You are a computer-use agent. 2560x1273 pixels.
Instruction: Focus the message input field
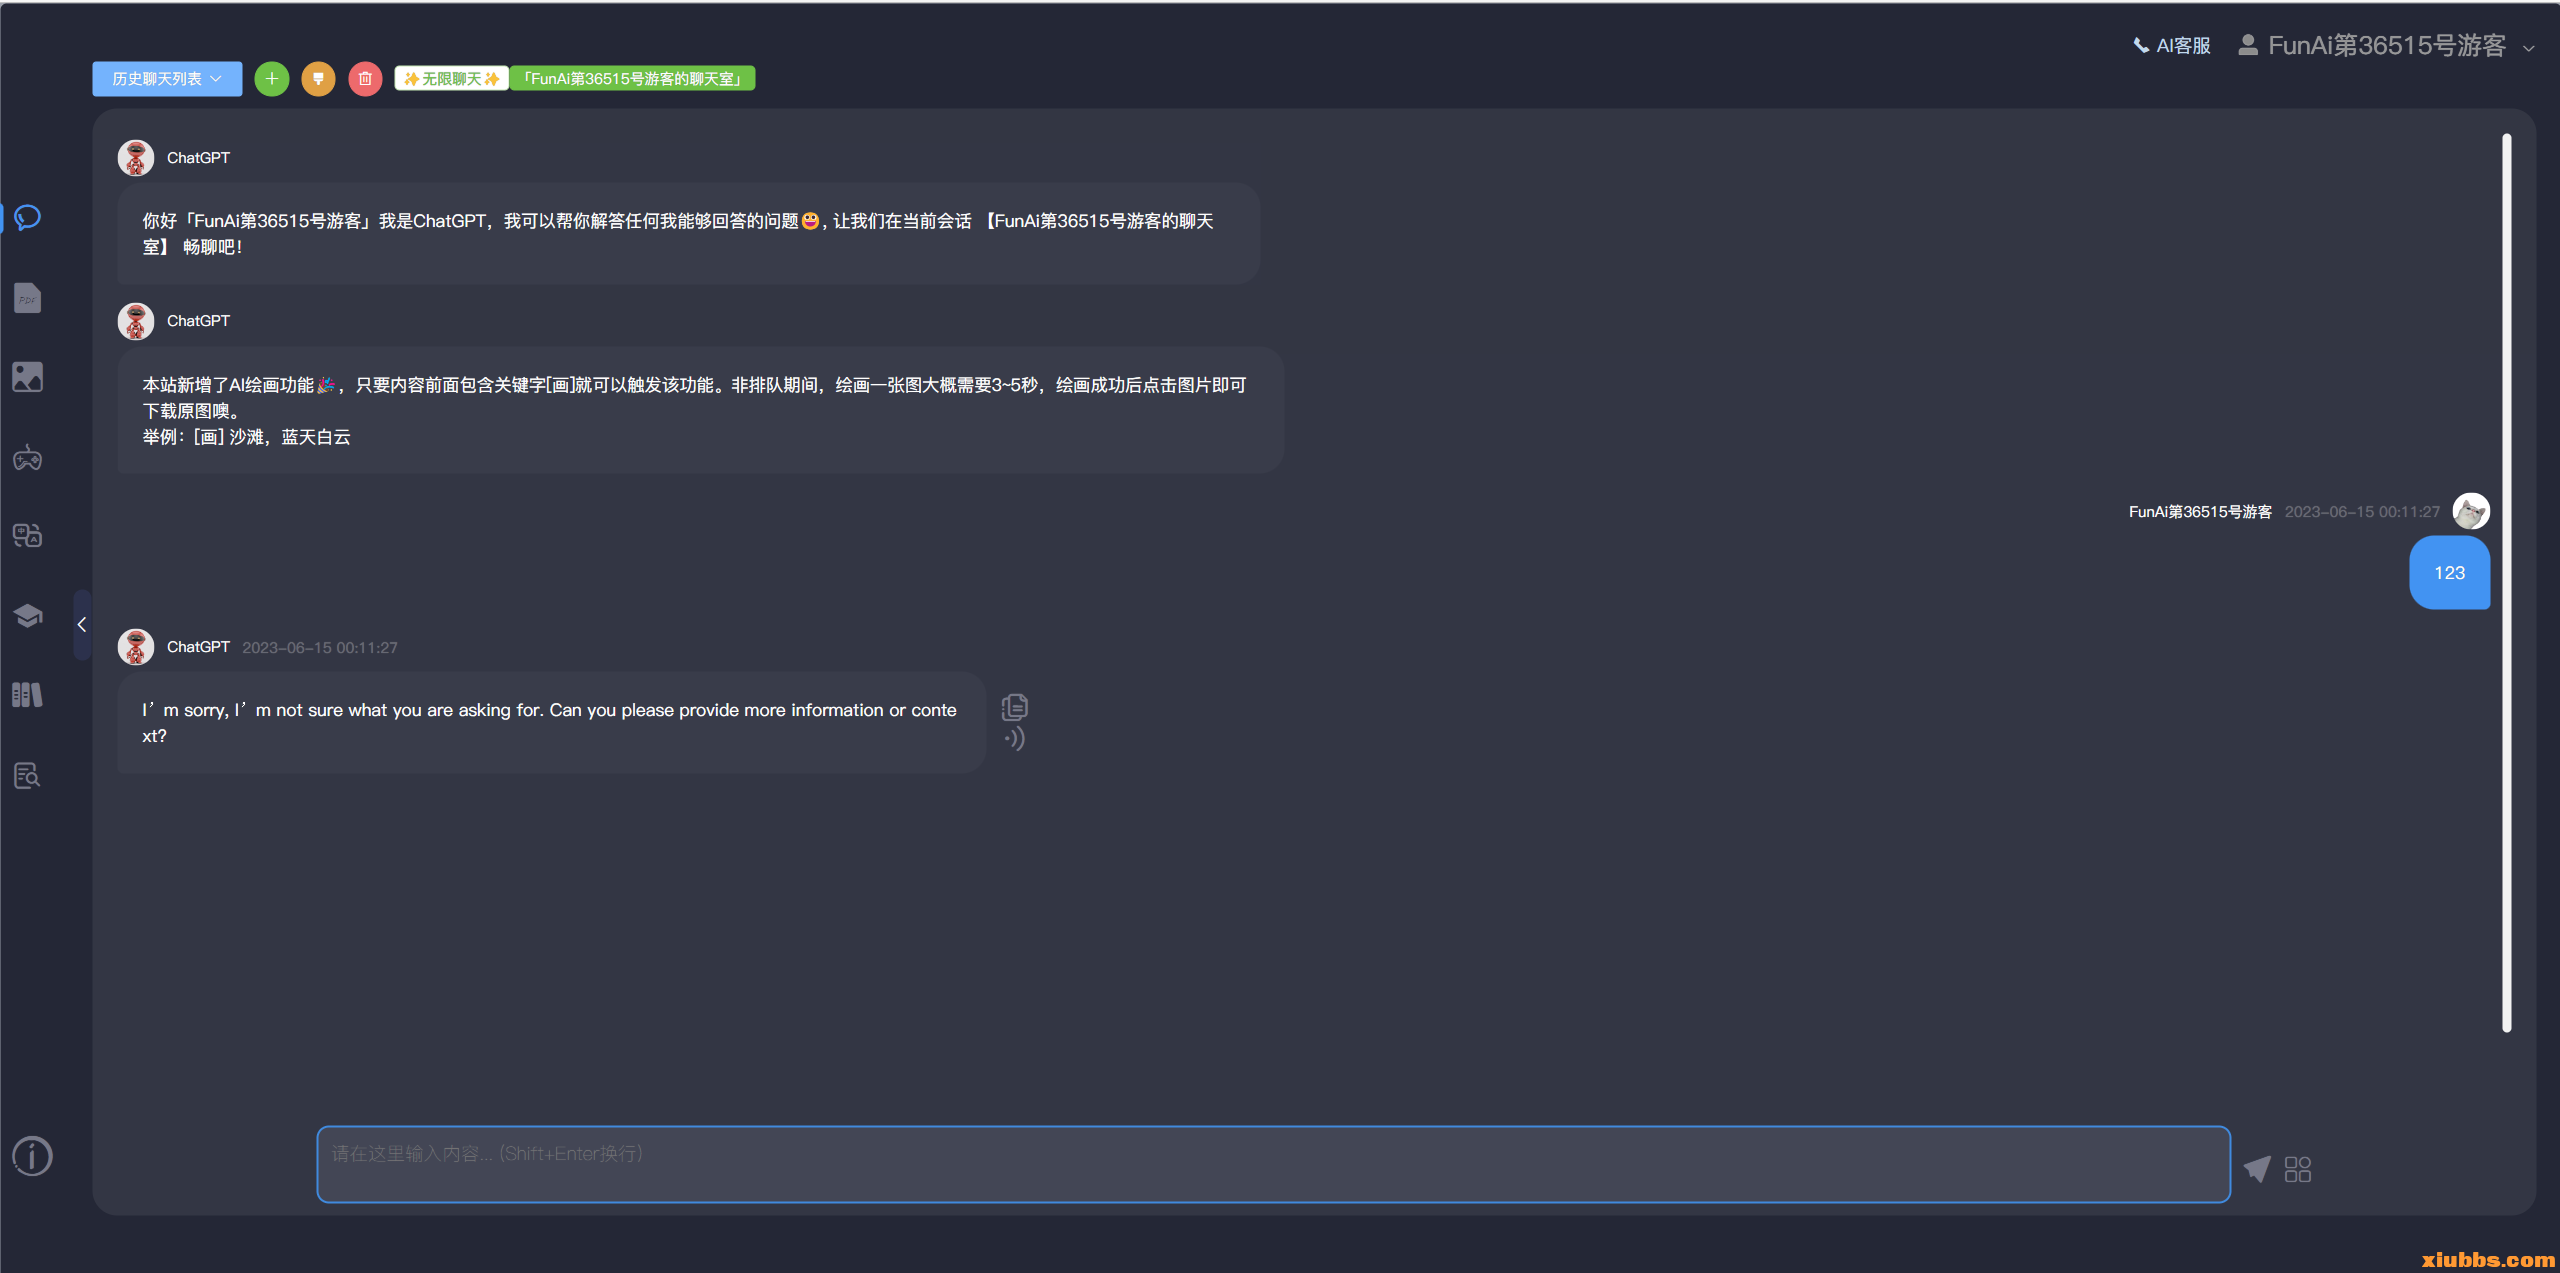[x=1272, y=1164]
